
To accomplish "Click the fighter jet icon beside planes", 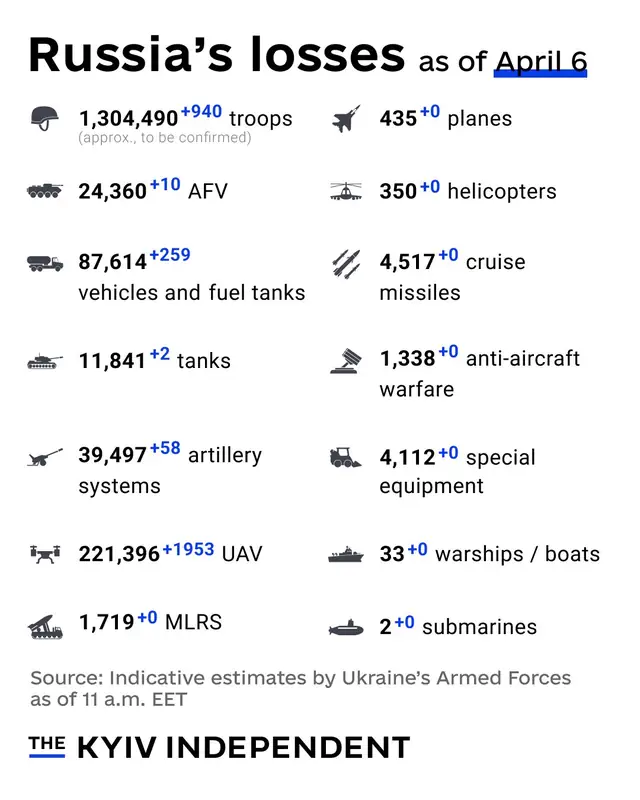I will tap(346, 119).
